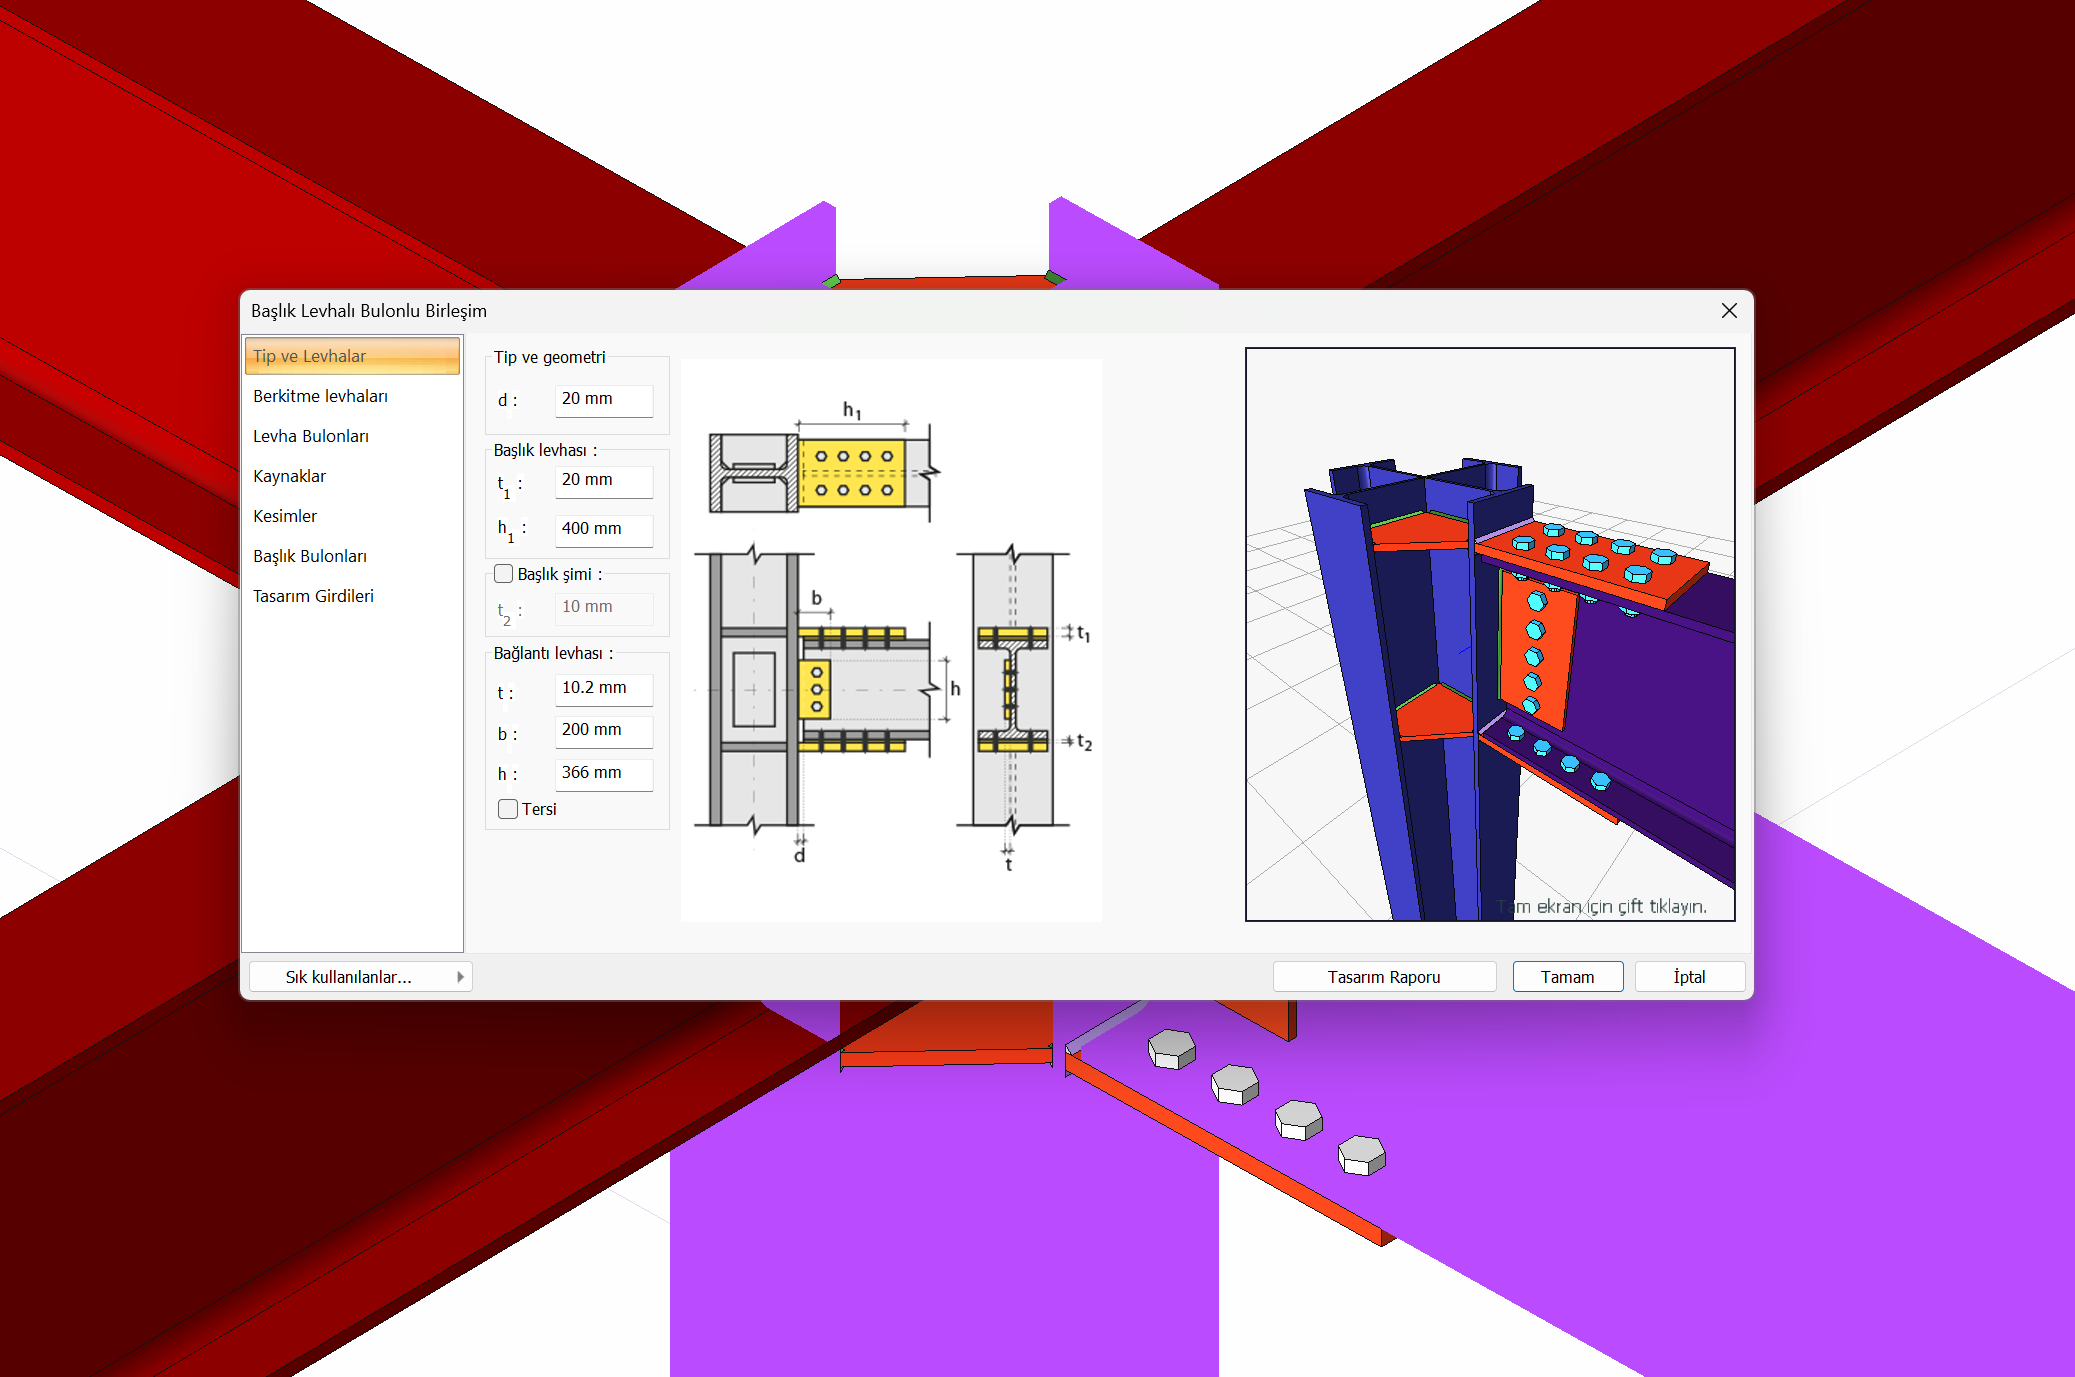The width and height of the screenshot is (2075, 1377).
Task: Select the Tip ve Levhalar tab
Action: [352, 356]
